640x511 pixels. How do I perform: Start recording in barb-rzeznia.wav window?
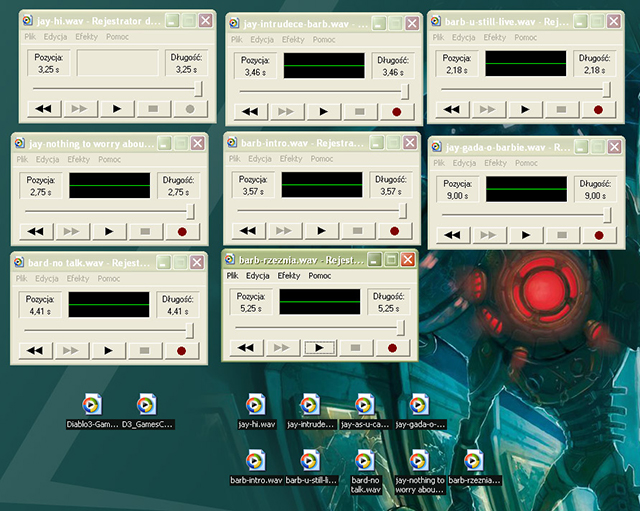[x=392, y=348]
